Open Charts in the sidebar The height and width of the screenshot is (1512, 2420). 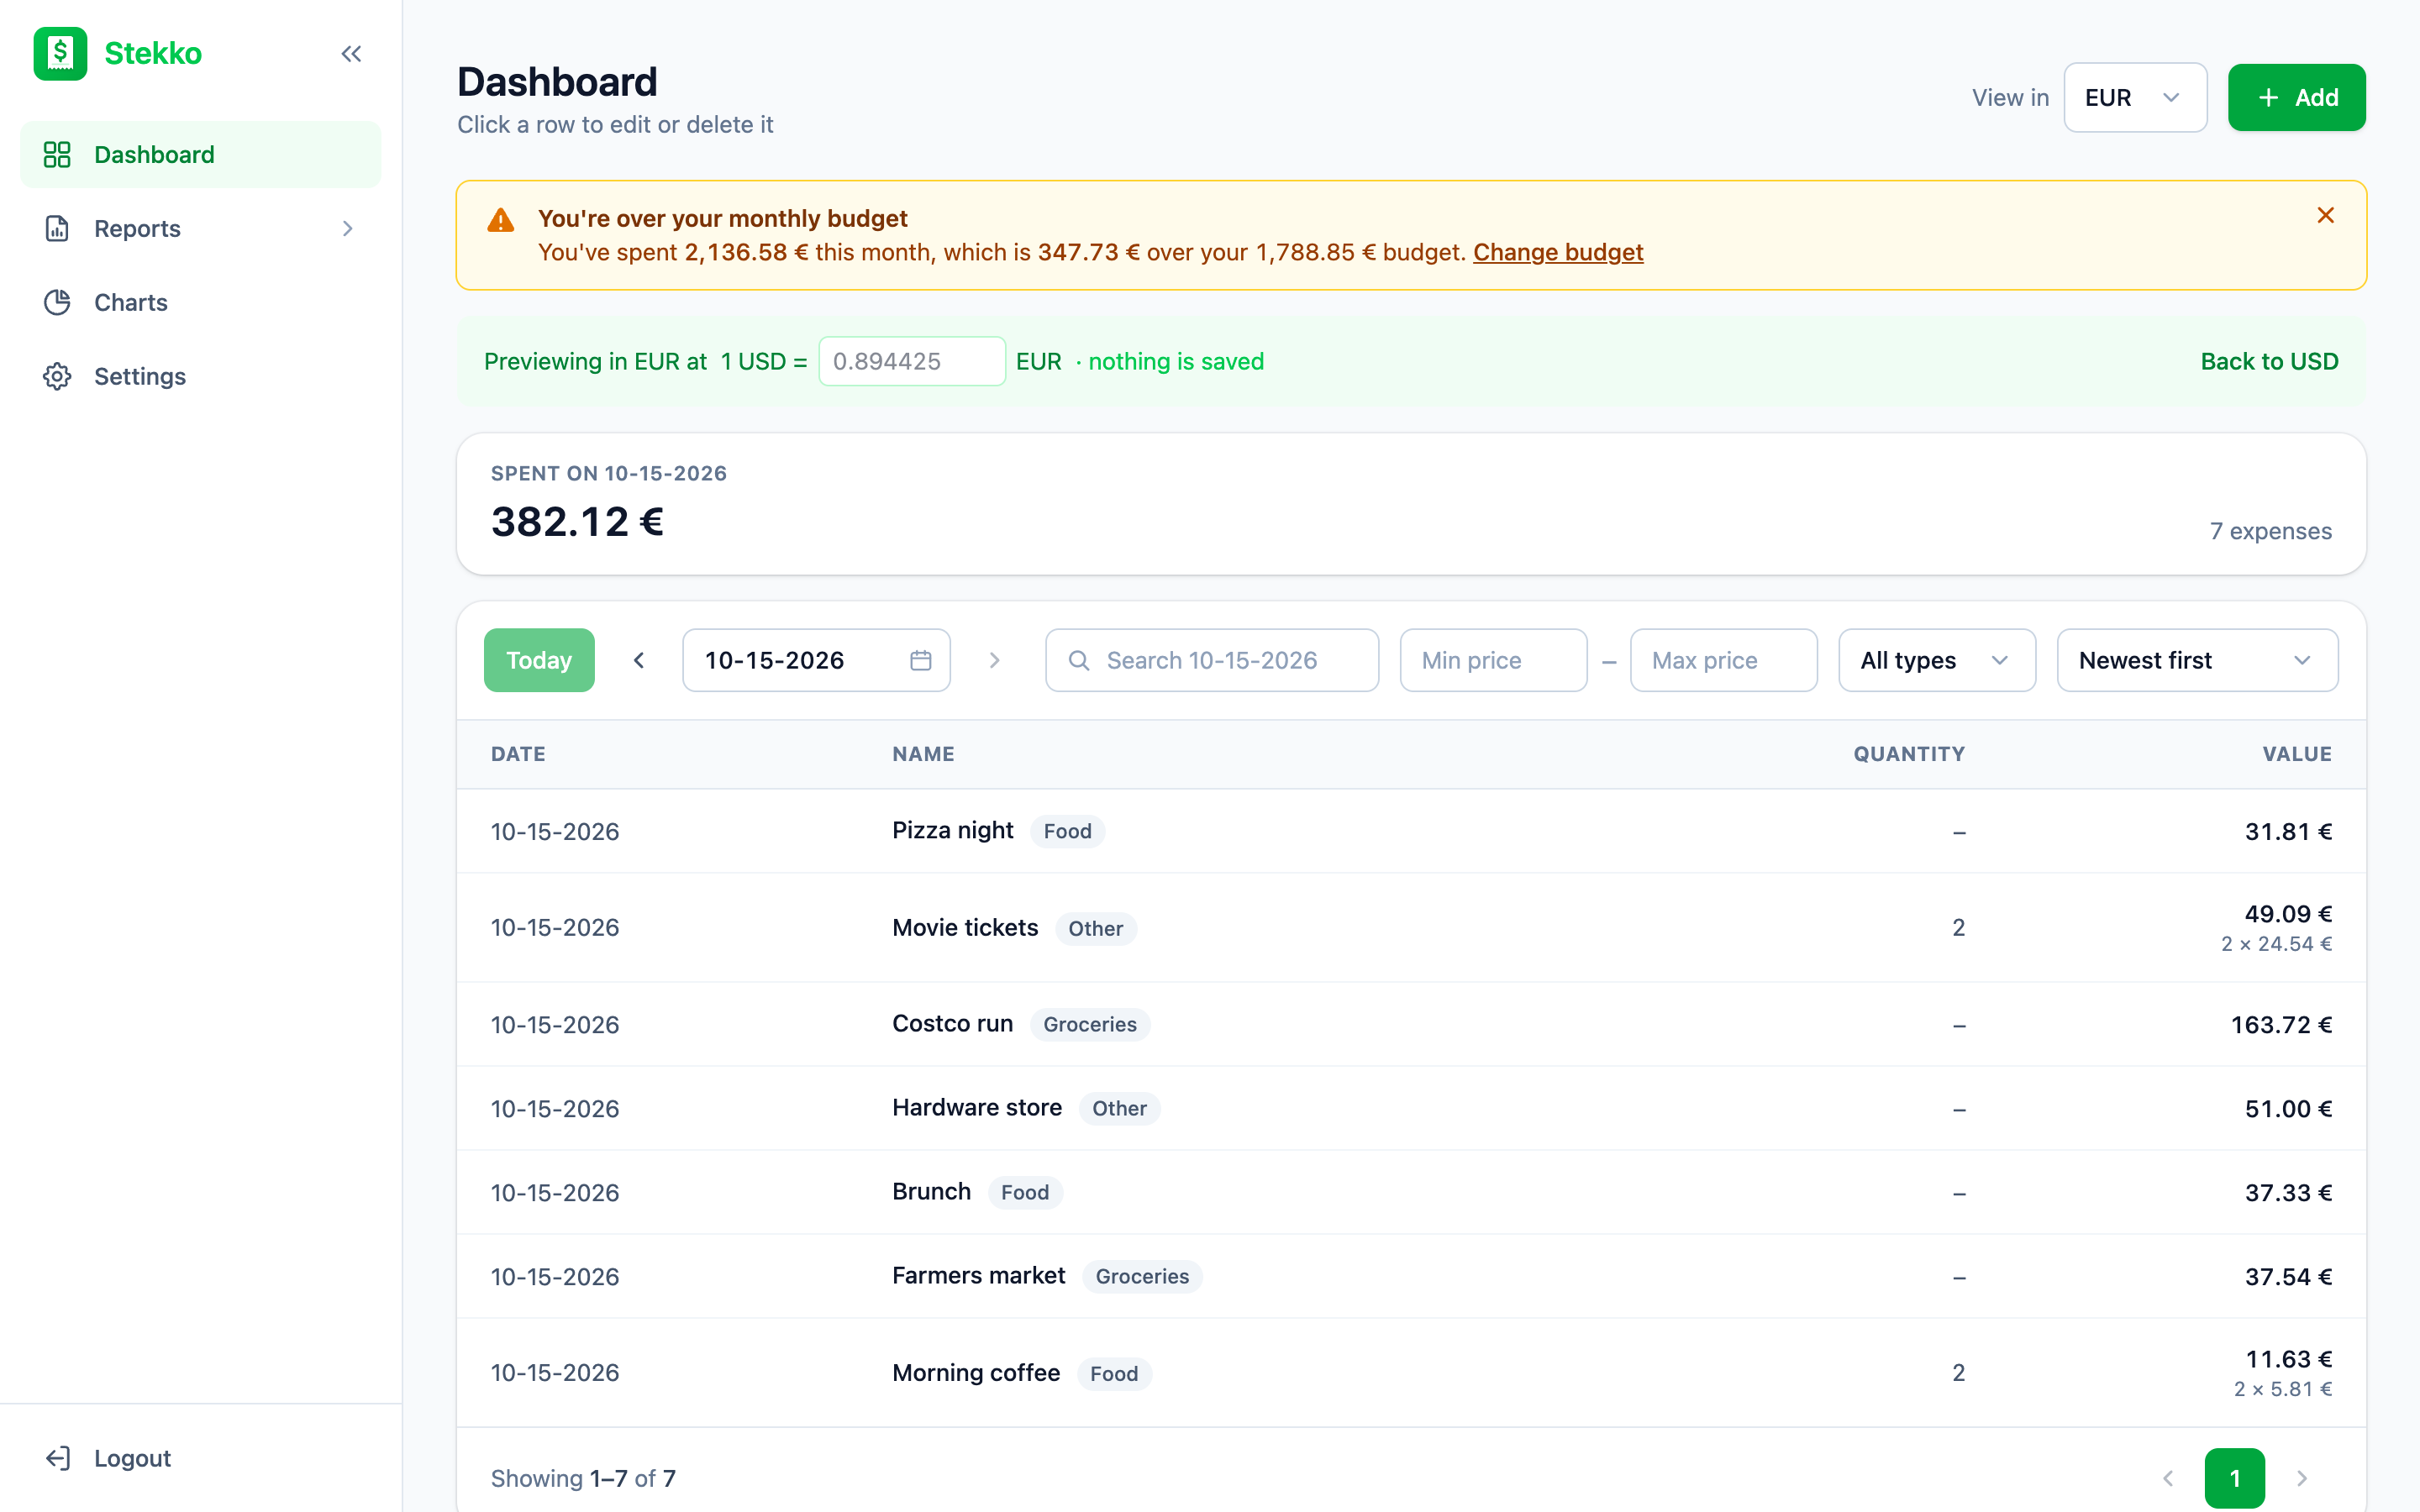click(200, 303)
